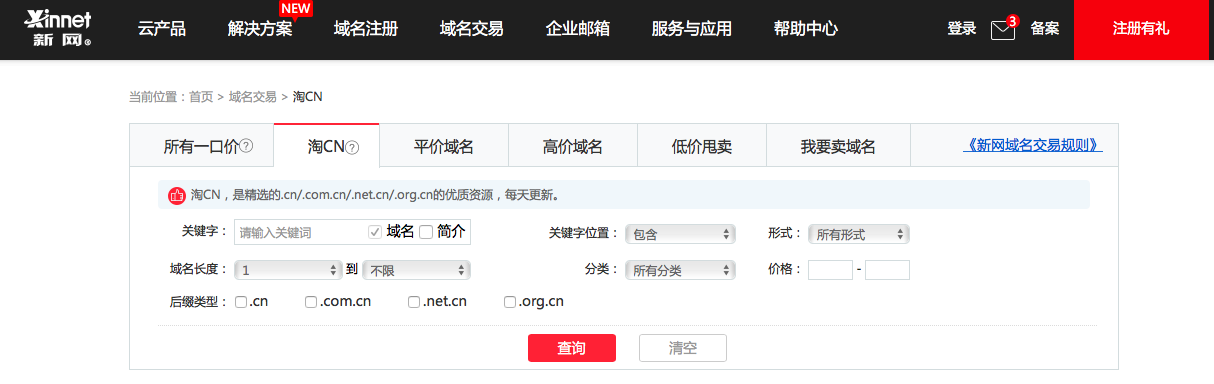Click the Xinnet 新网 logo
1214x384 pixels.
[57, 29]
